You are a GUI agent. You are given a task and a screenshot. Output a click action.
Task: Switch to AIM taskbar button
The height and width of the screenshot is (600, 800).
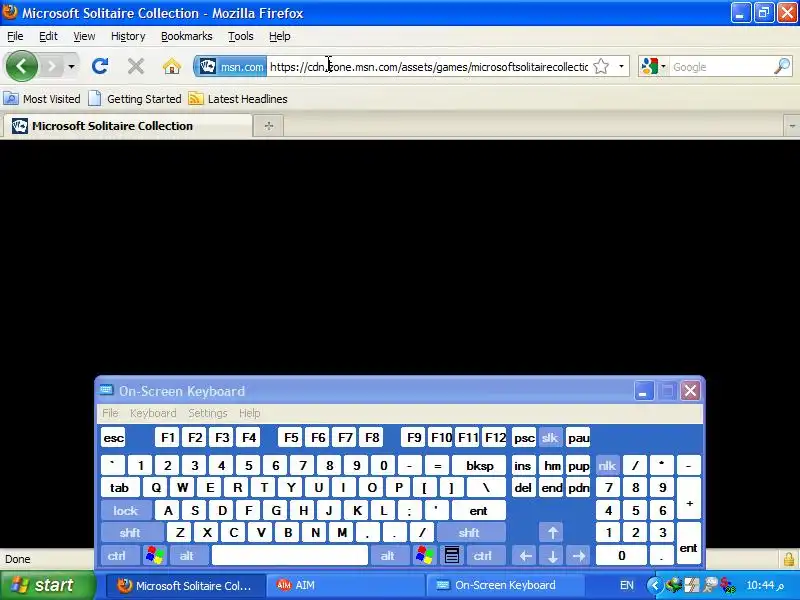345,585
